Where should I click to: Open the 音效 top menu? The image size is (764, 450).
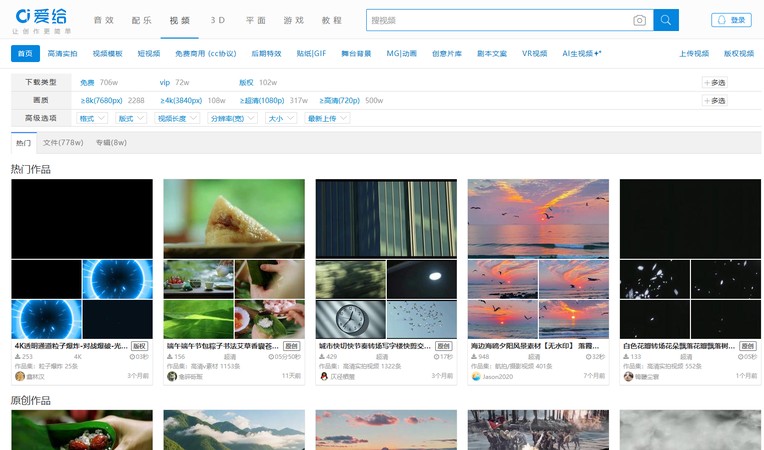tap(103, 20)
